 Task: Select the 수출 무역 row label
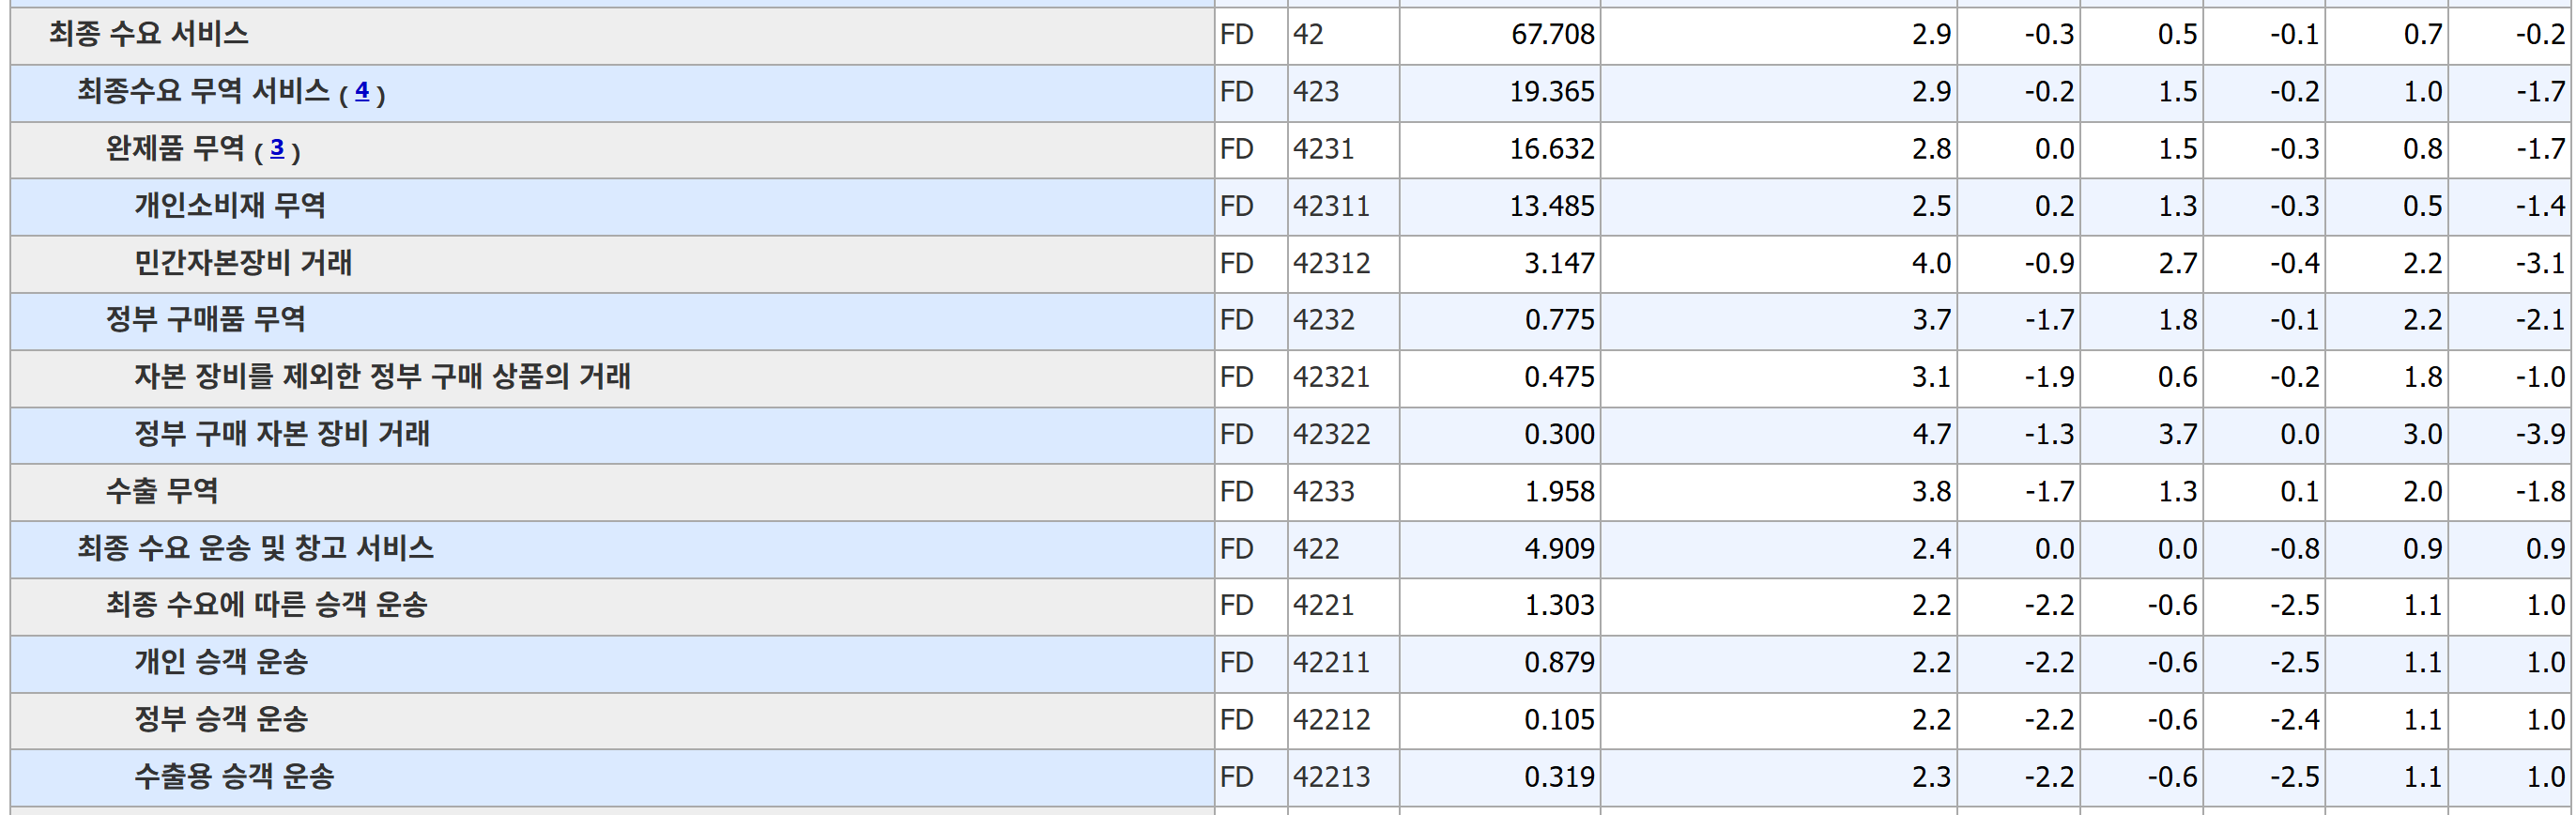click(x=162, y=491)
